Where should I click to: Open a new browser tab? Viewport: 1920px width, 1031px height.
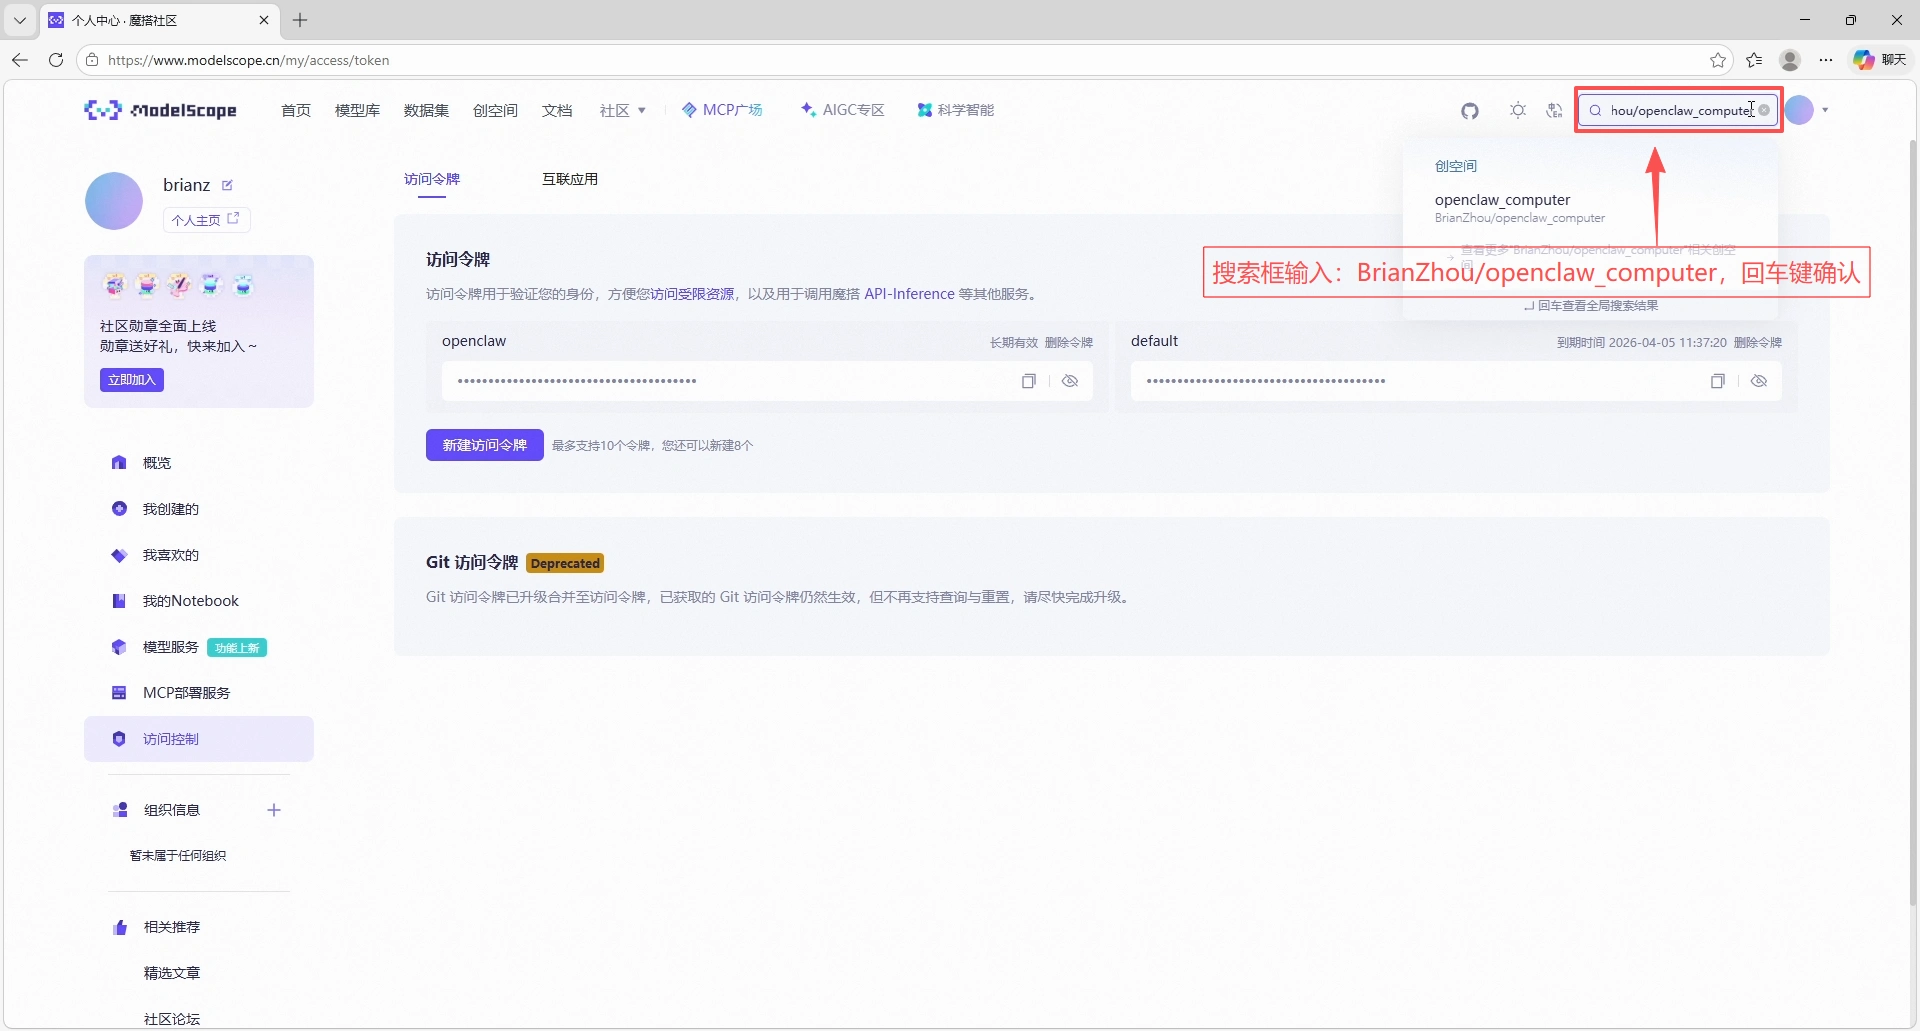300,20
